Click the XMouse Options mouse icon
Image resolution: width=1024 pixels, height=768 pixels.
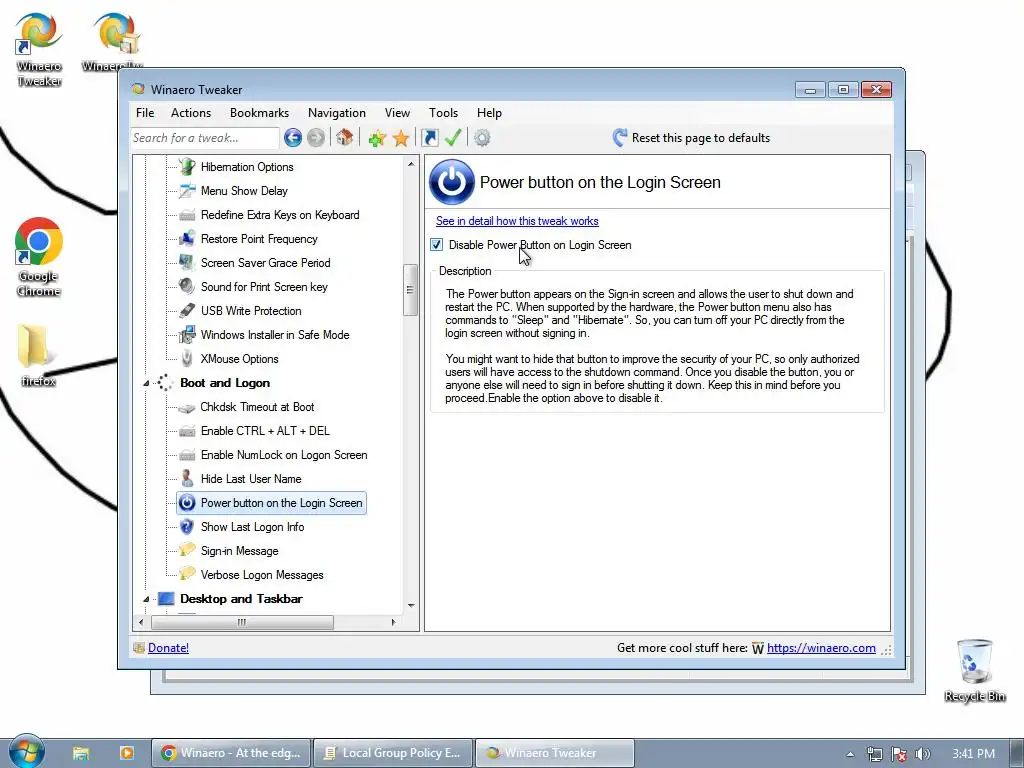[x=187, y=359]
